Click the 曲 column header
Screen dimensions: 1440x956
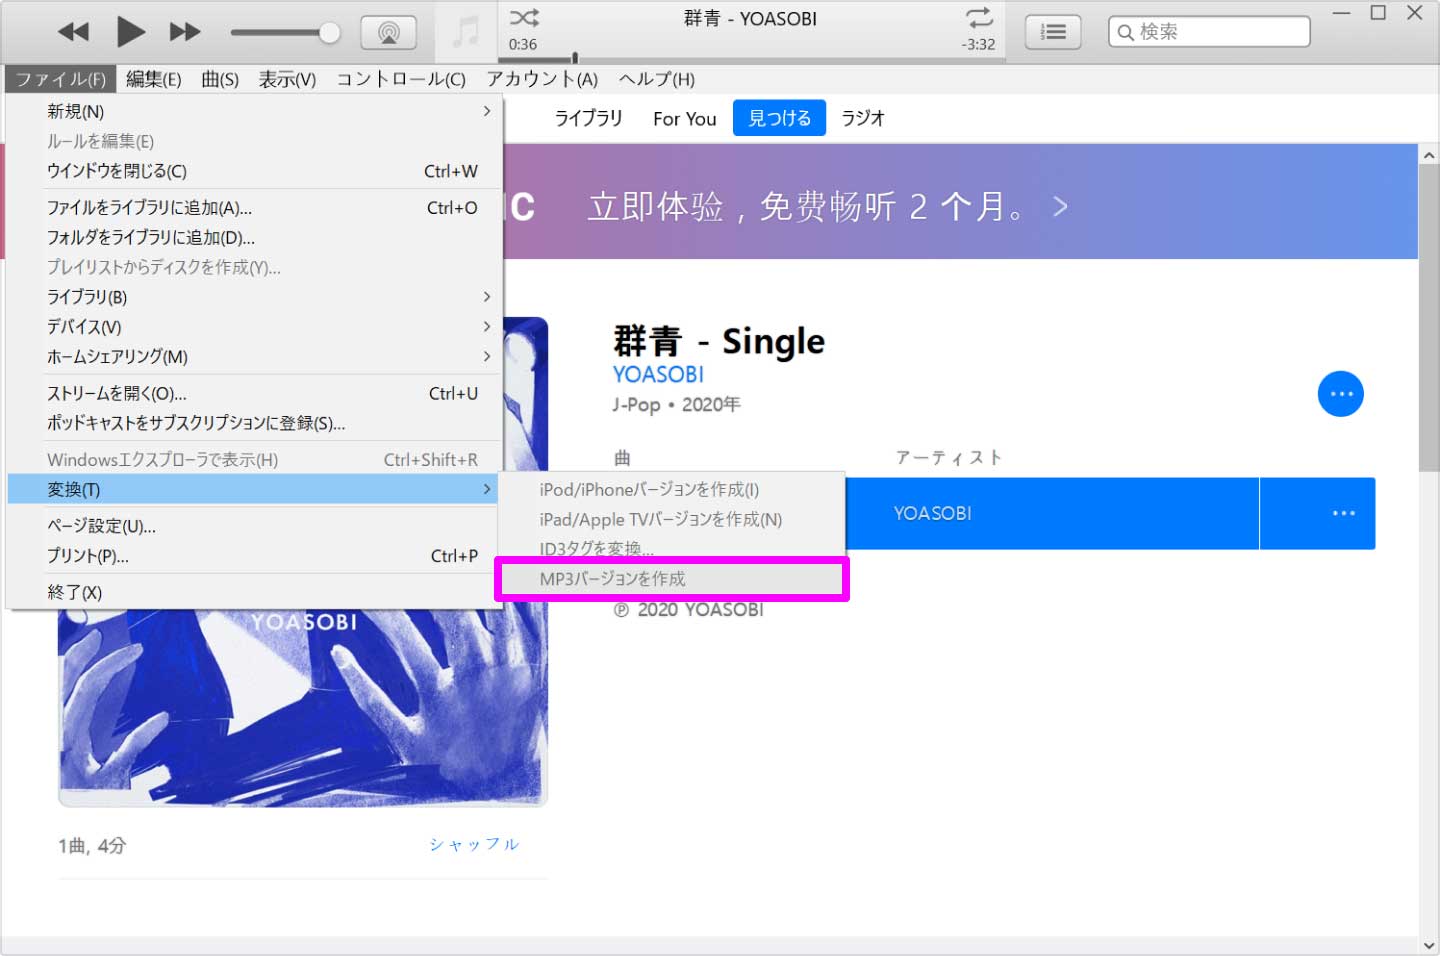622,458
